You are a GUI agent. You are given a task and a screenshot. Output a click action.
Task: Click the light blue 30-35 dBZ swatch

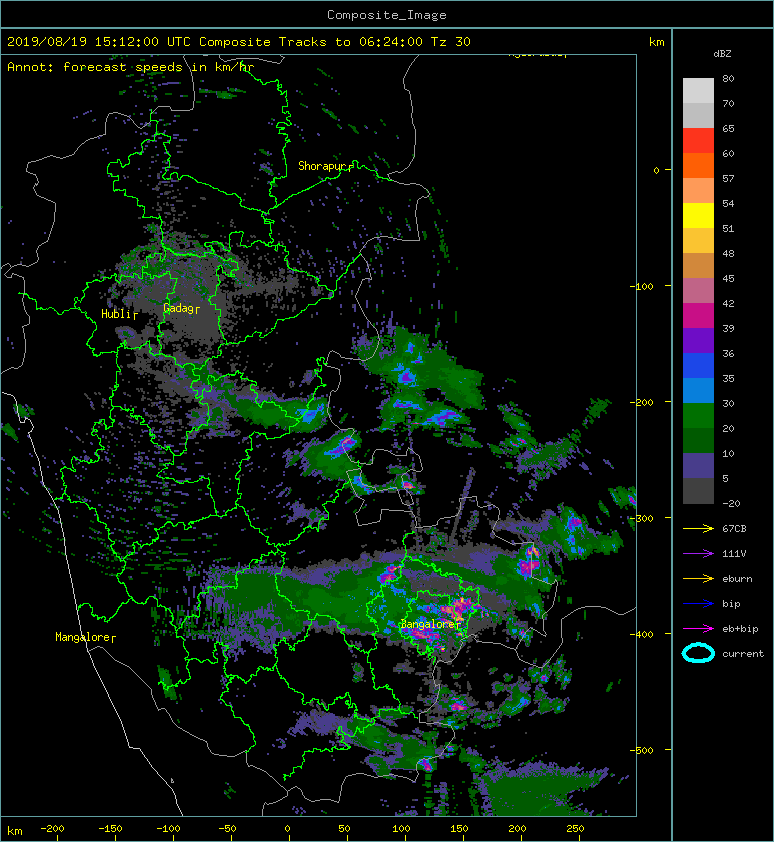(698, 390)
